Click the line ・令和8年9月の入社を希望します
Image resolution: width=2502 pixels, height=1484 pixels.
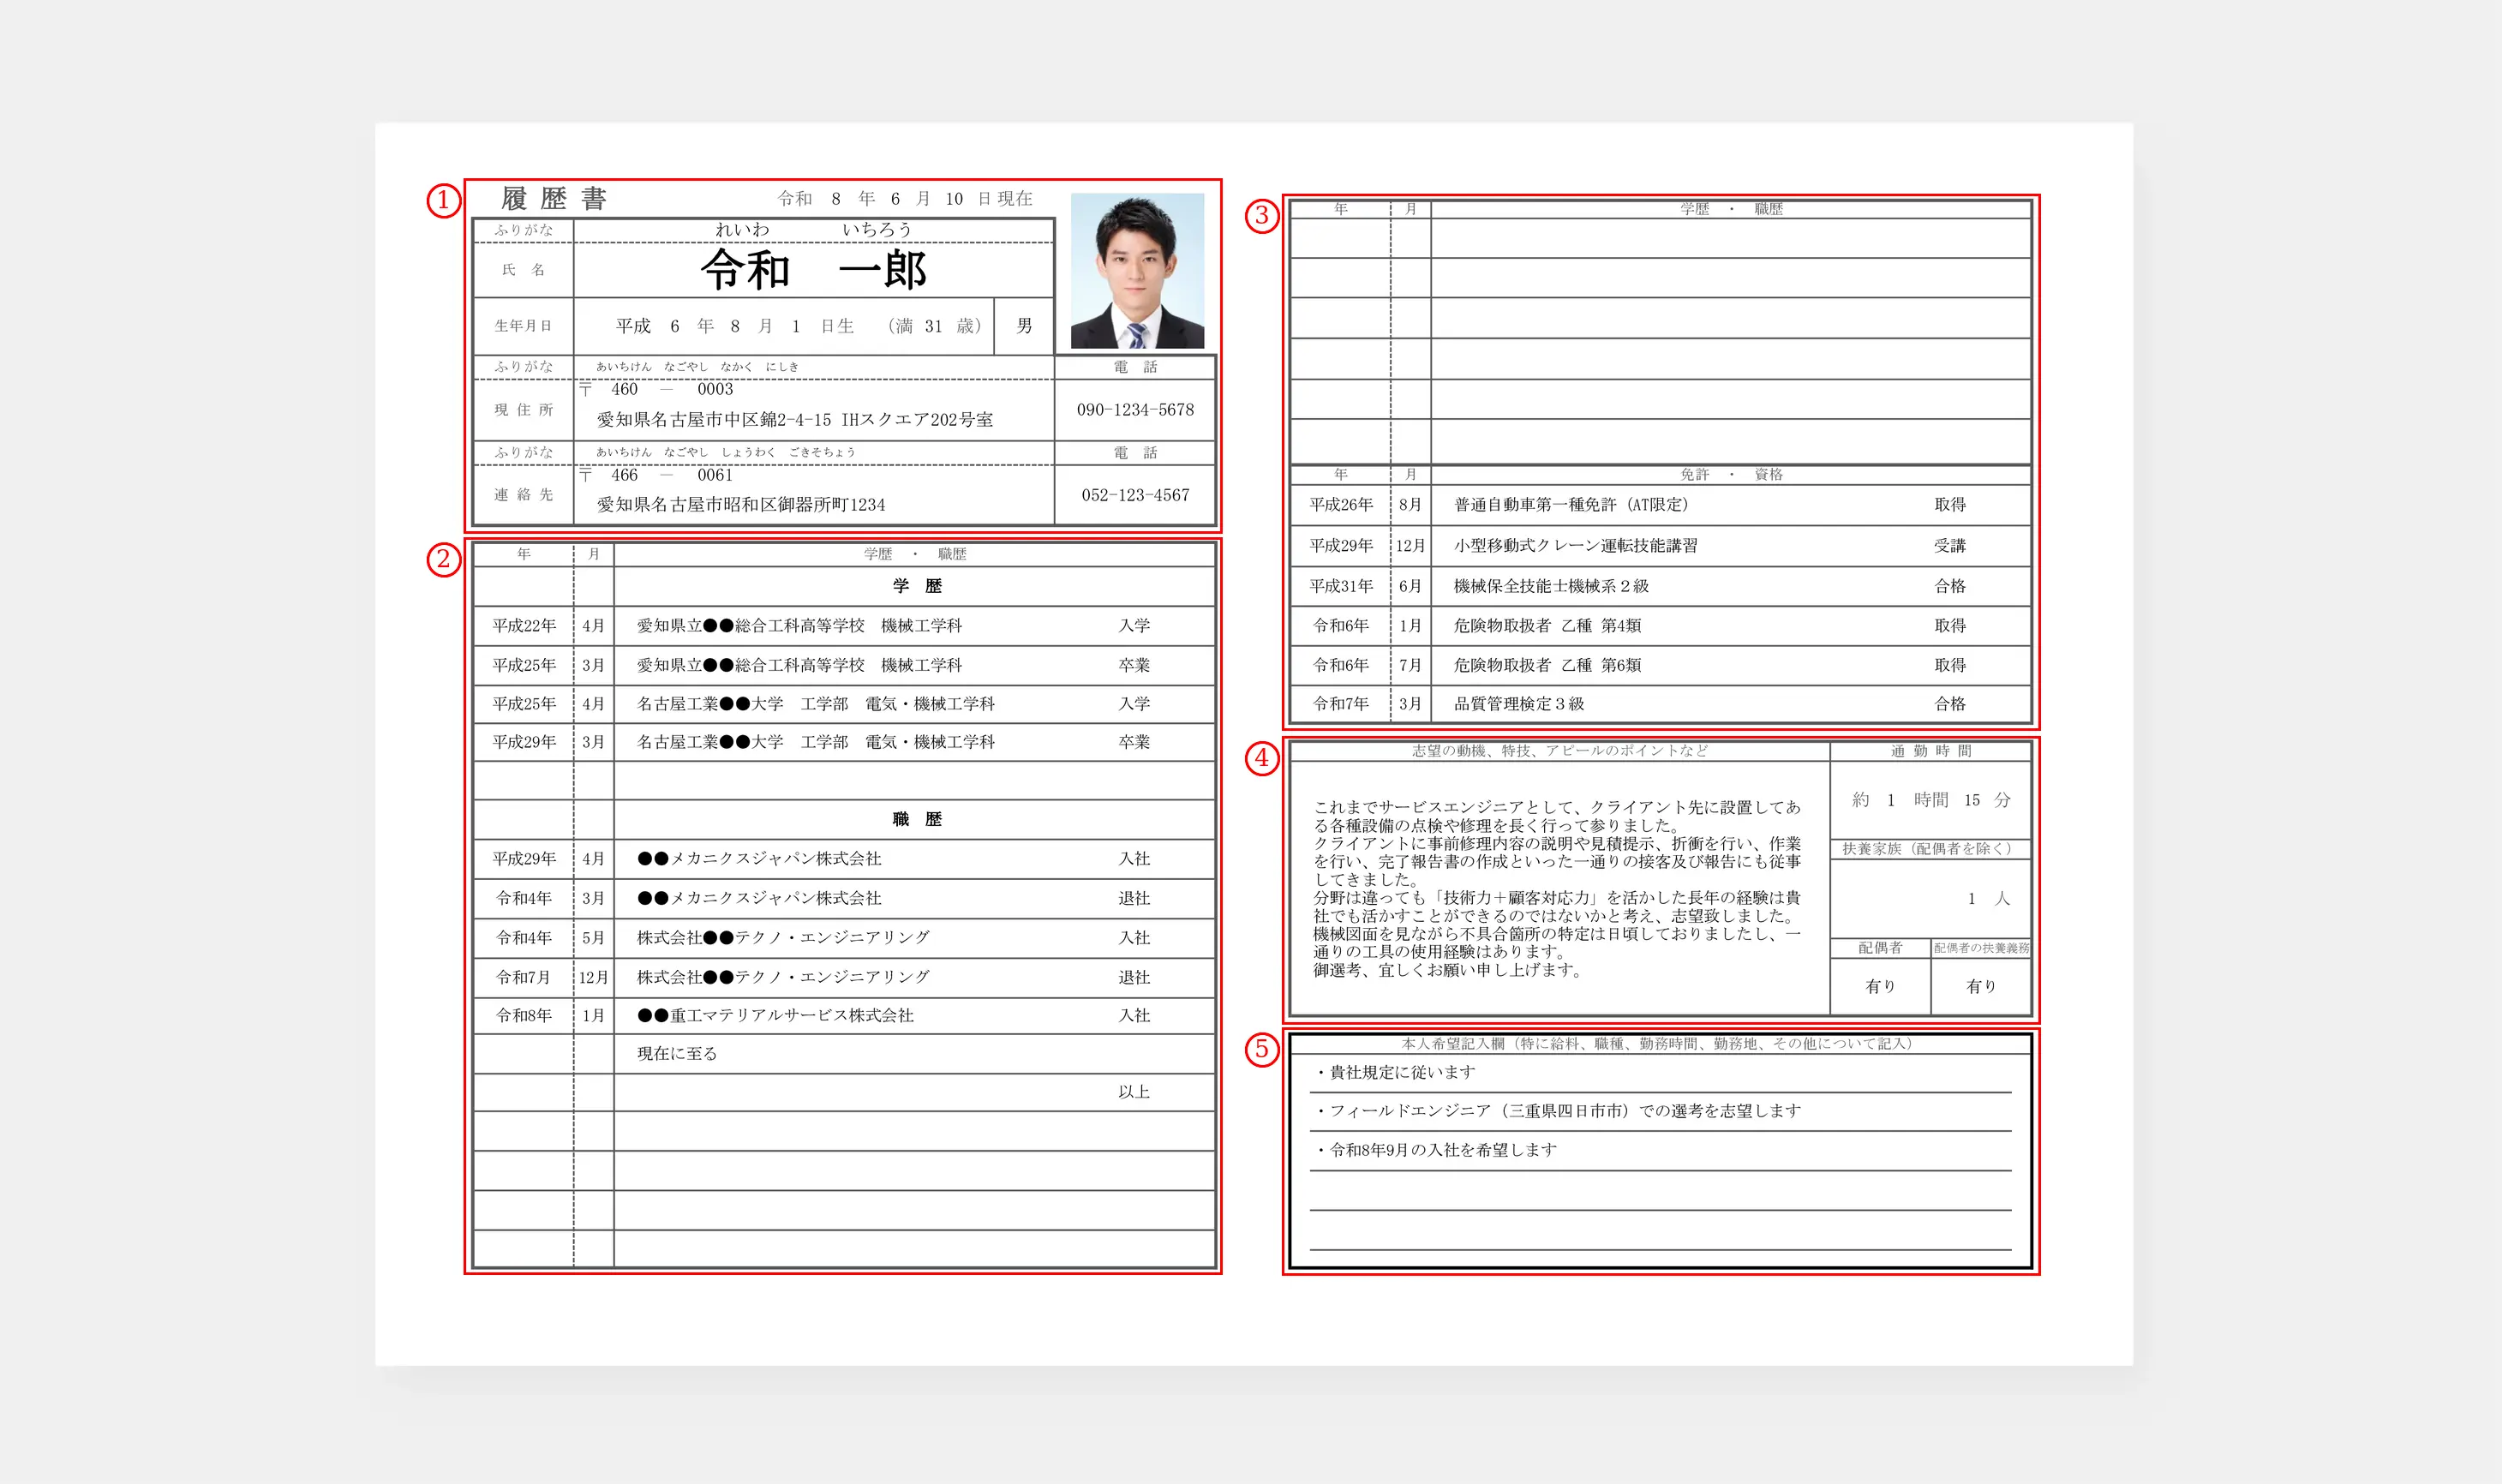pyautogui.click(x=1435, y=1150)
